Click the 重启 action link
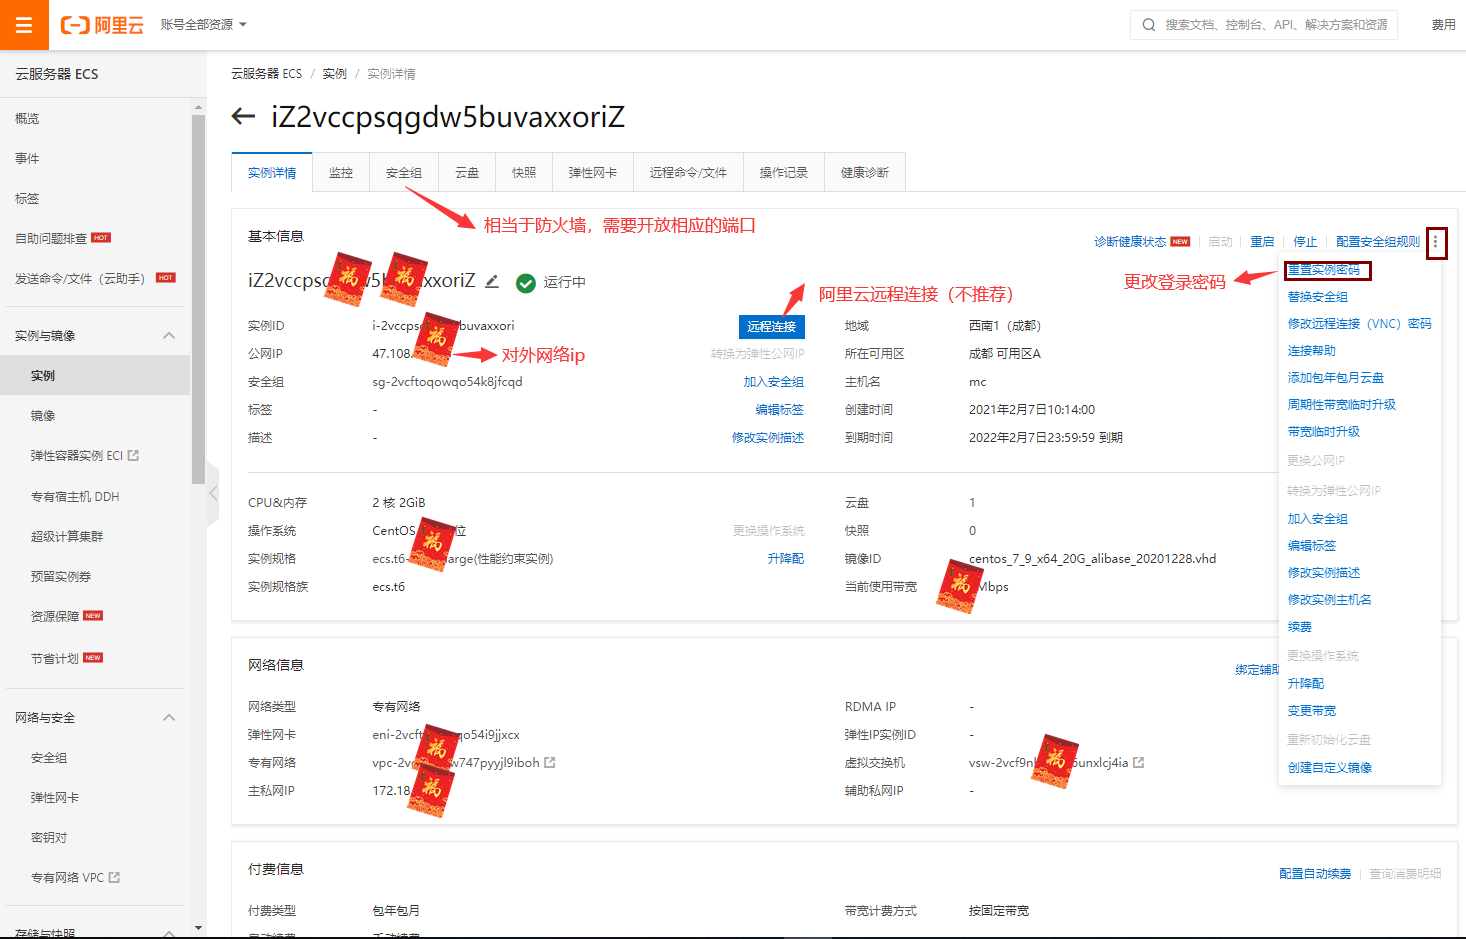The height and width of the screenshot is (939, 1466). (x=1262, y=242)
